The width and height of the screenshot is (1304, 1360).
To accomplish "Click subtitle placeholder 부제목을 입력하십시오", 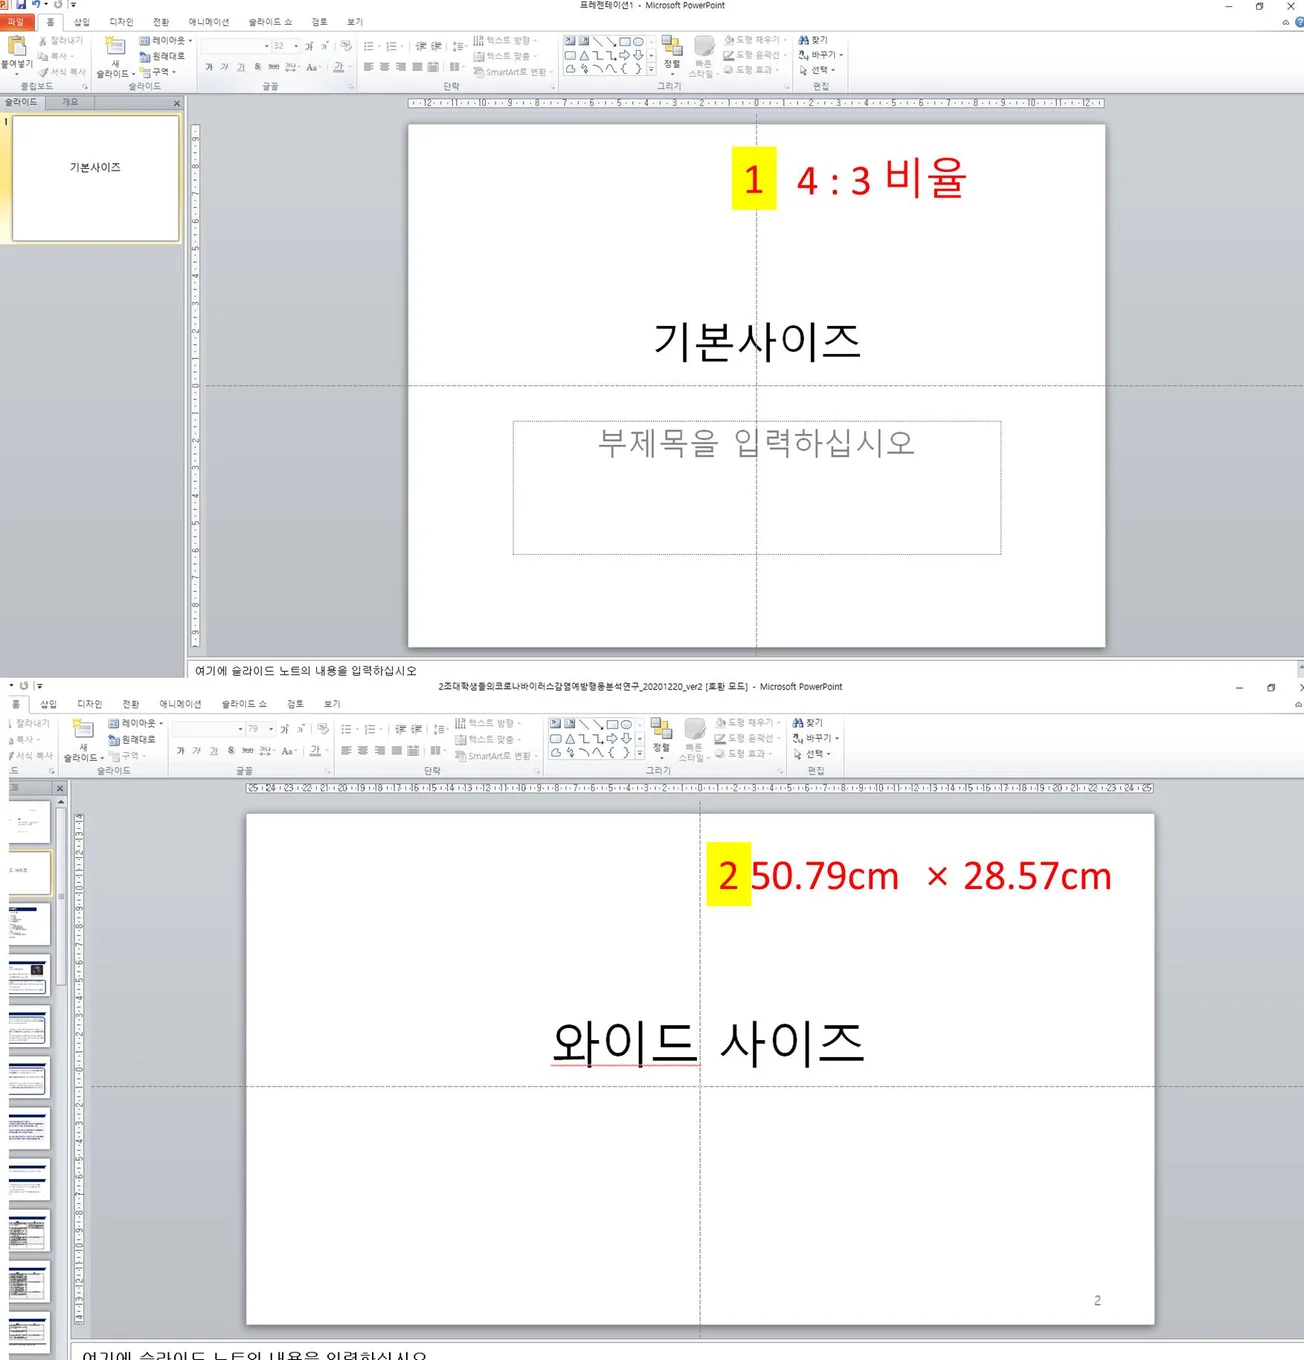I will click(x=756, y=487).
